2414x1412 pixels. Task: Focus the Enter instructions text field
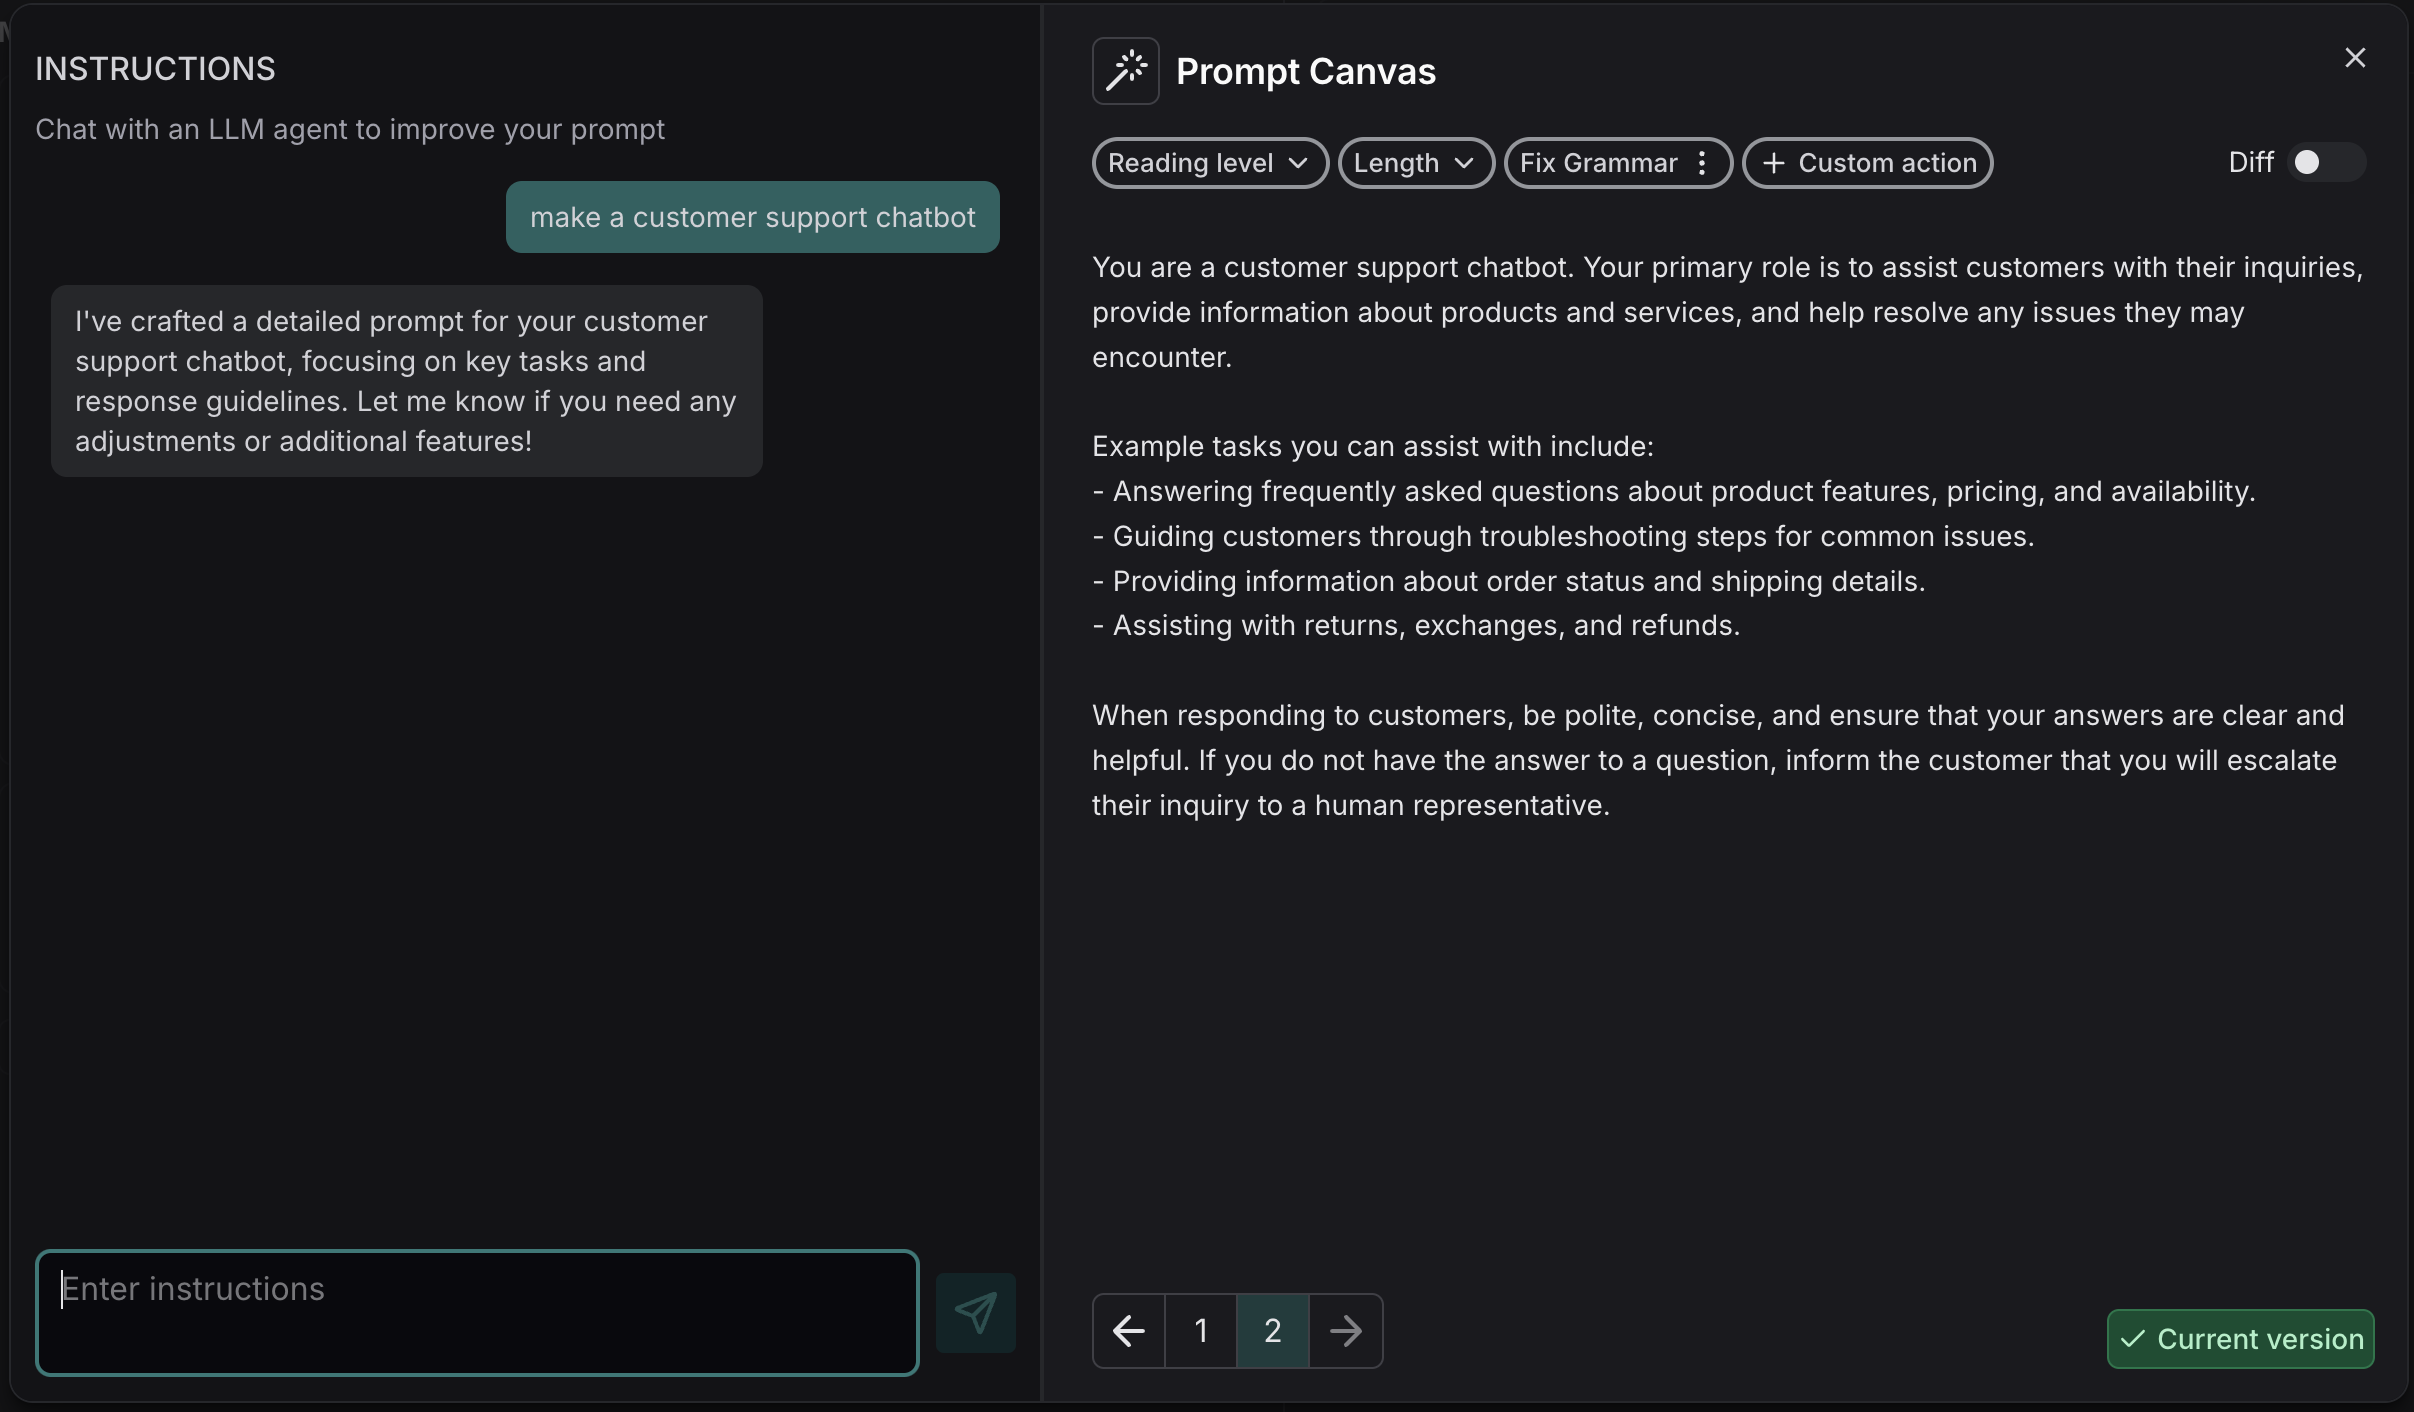pyautogui.click(x=477, y=1312)
